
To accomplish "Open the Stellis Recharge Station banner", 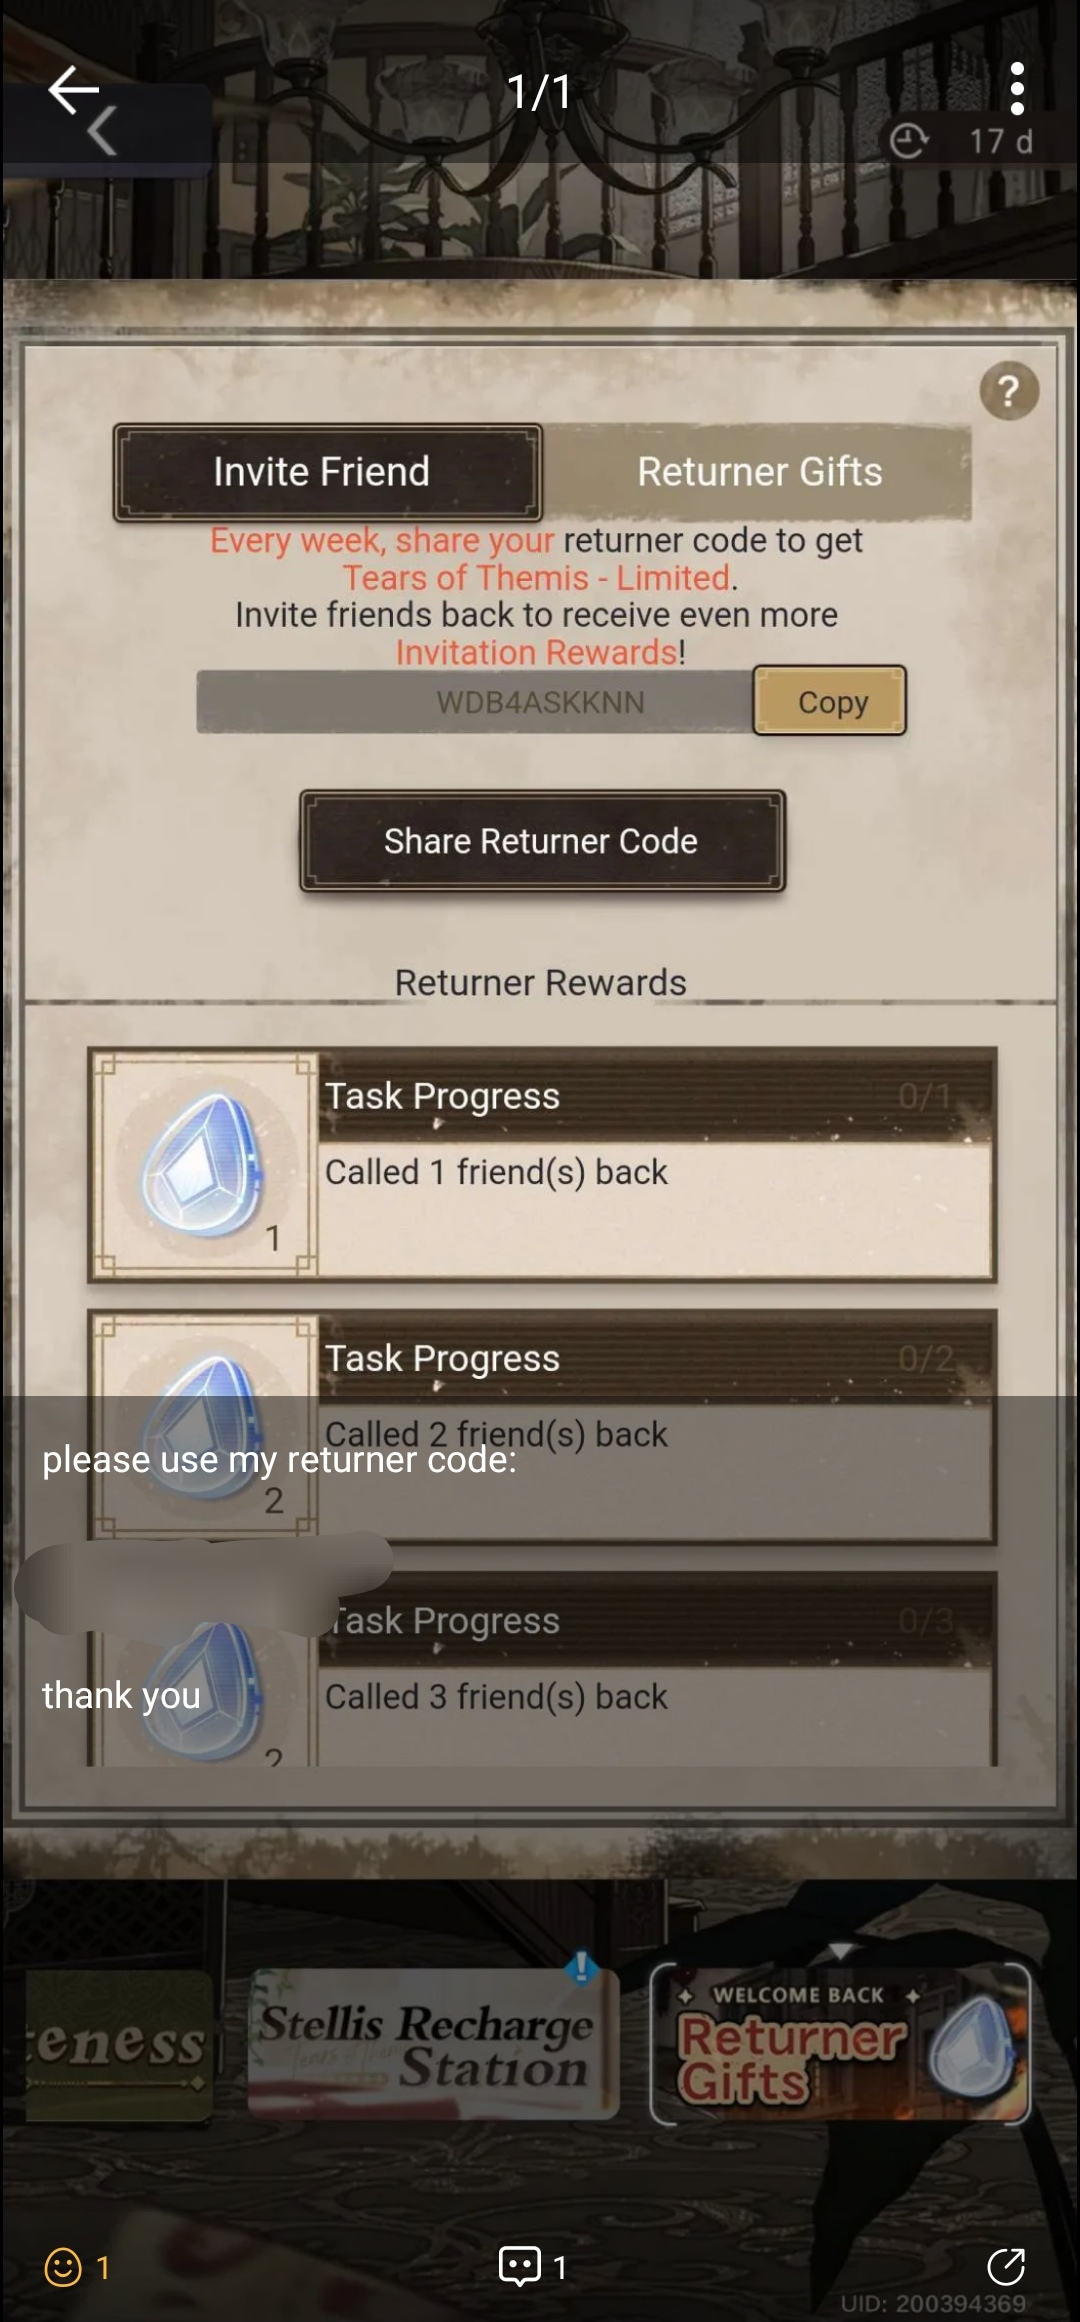I will [x=433, y=2044].
